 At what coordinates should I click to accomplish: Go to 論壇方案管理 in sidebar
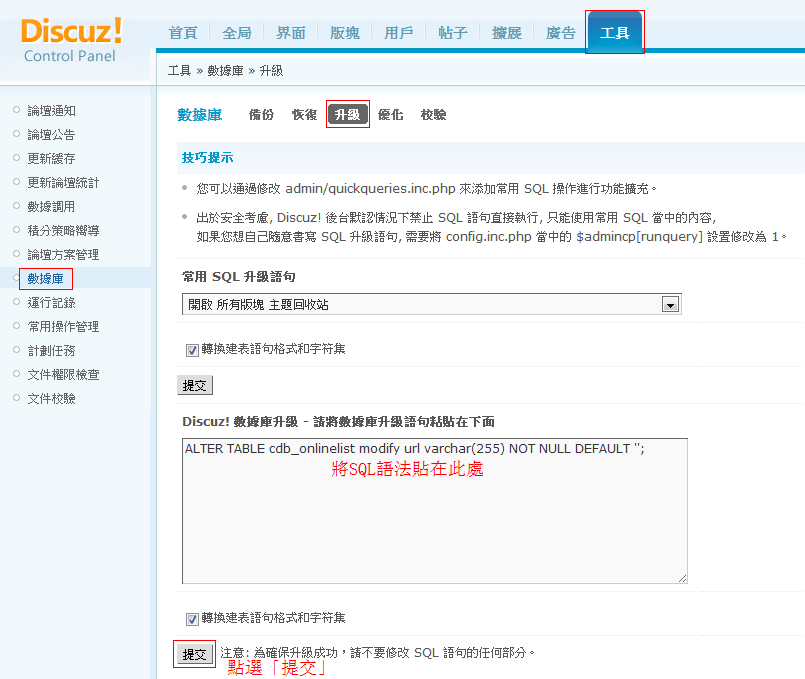[63, 255]
